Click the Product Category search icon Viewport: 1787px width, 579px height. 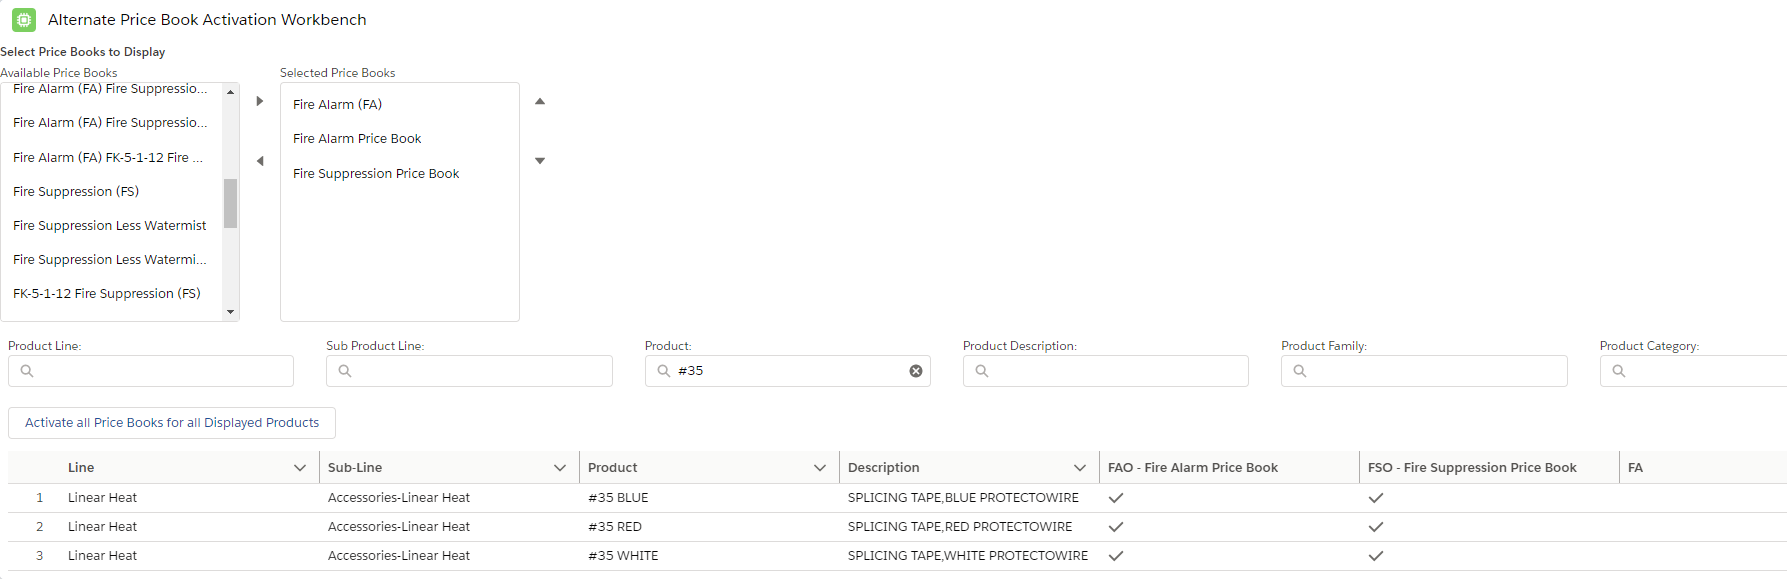point(1619,371)
